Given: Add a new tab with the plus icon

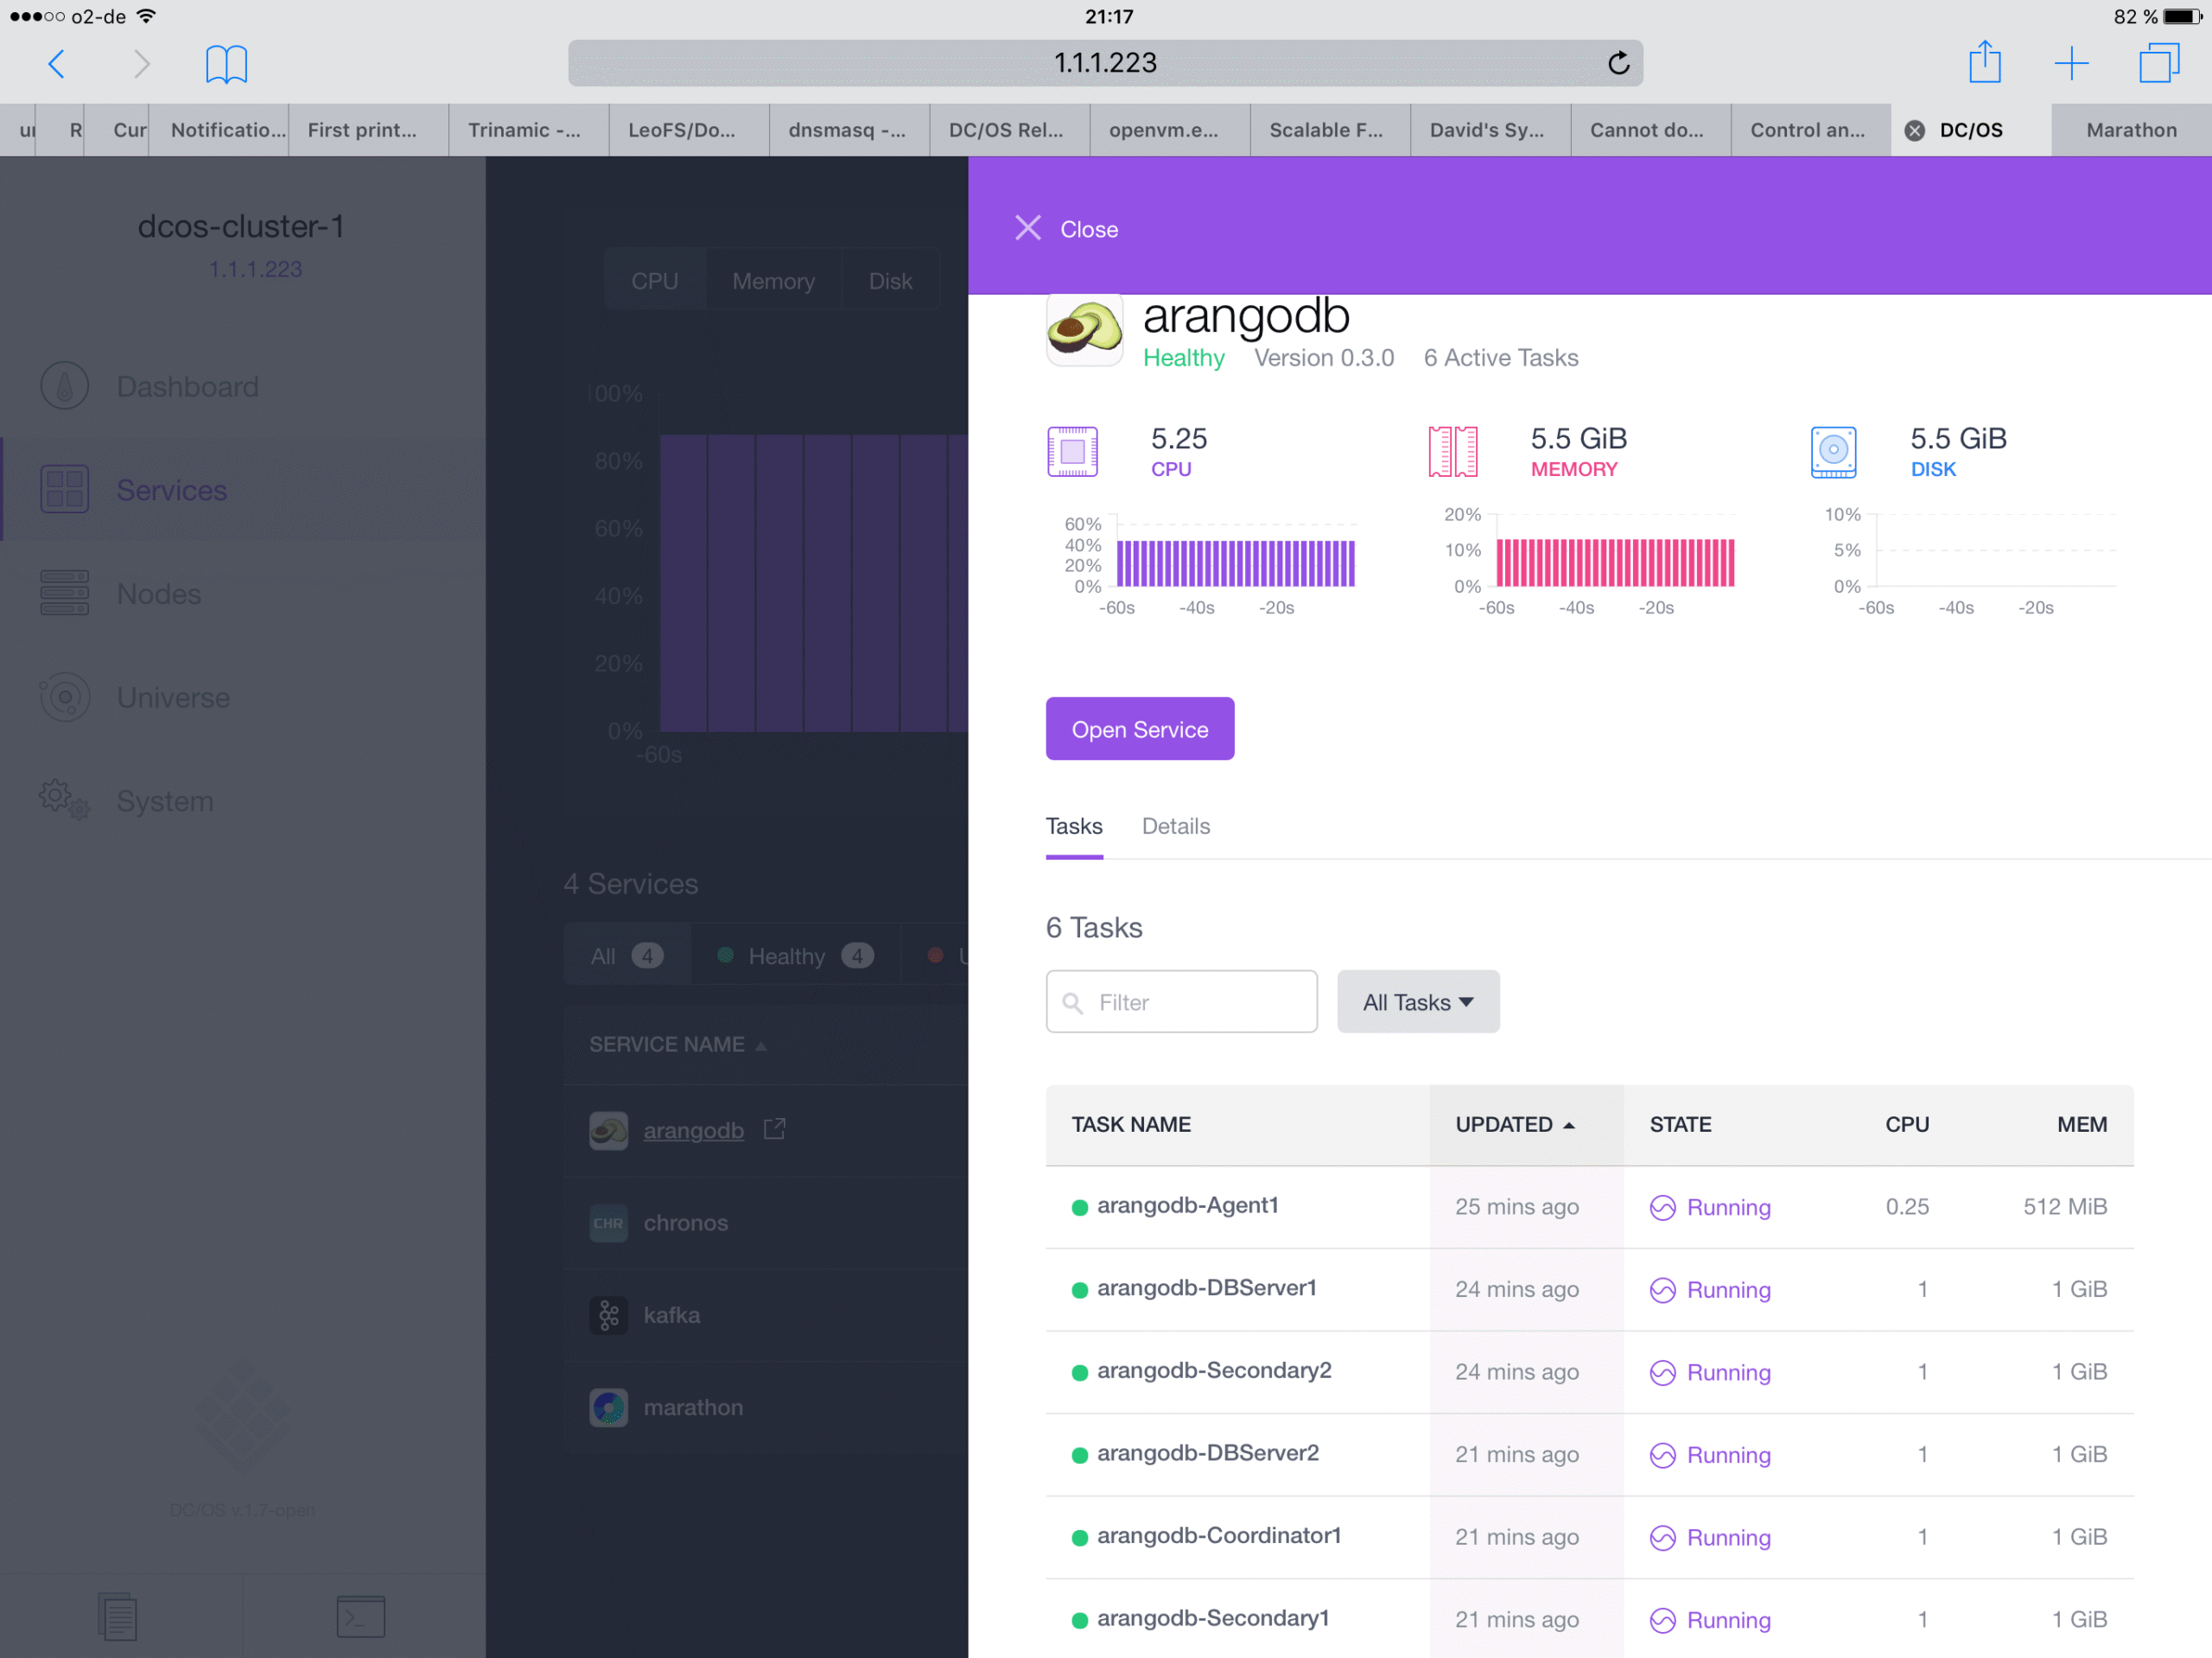Looking at the screenshot, I should tap(2071, 64).
